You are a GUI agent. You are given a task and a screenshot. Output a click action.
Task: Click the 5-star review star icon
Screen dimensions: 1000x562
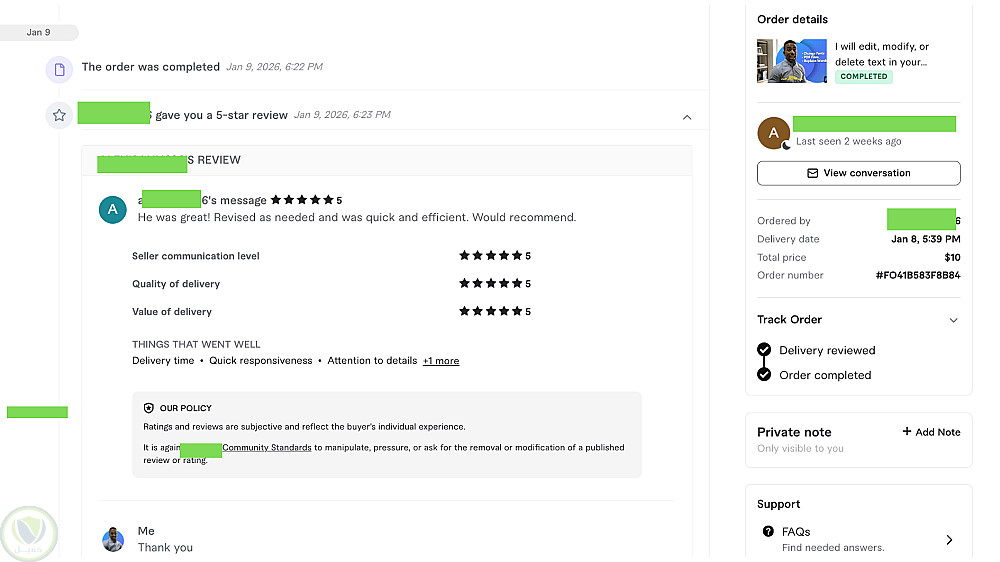[x=59, y=115]
